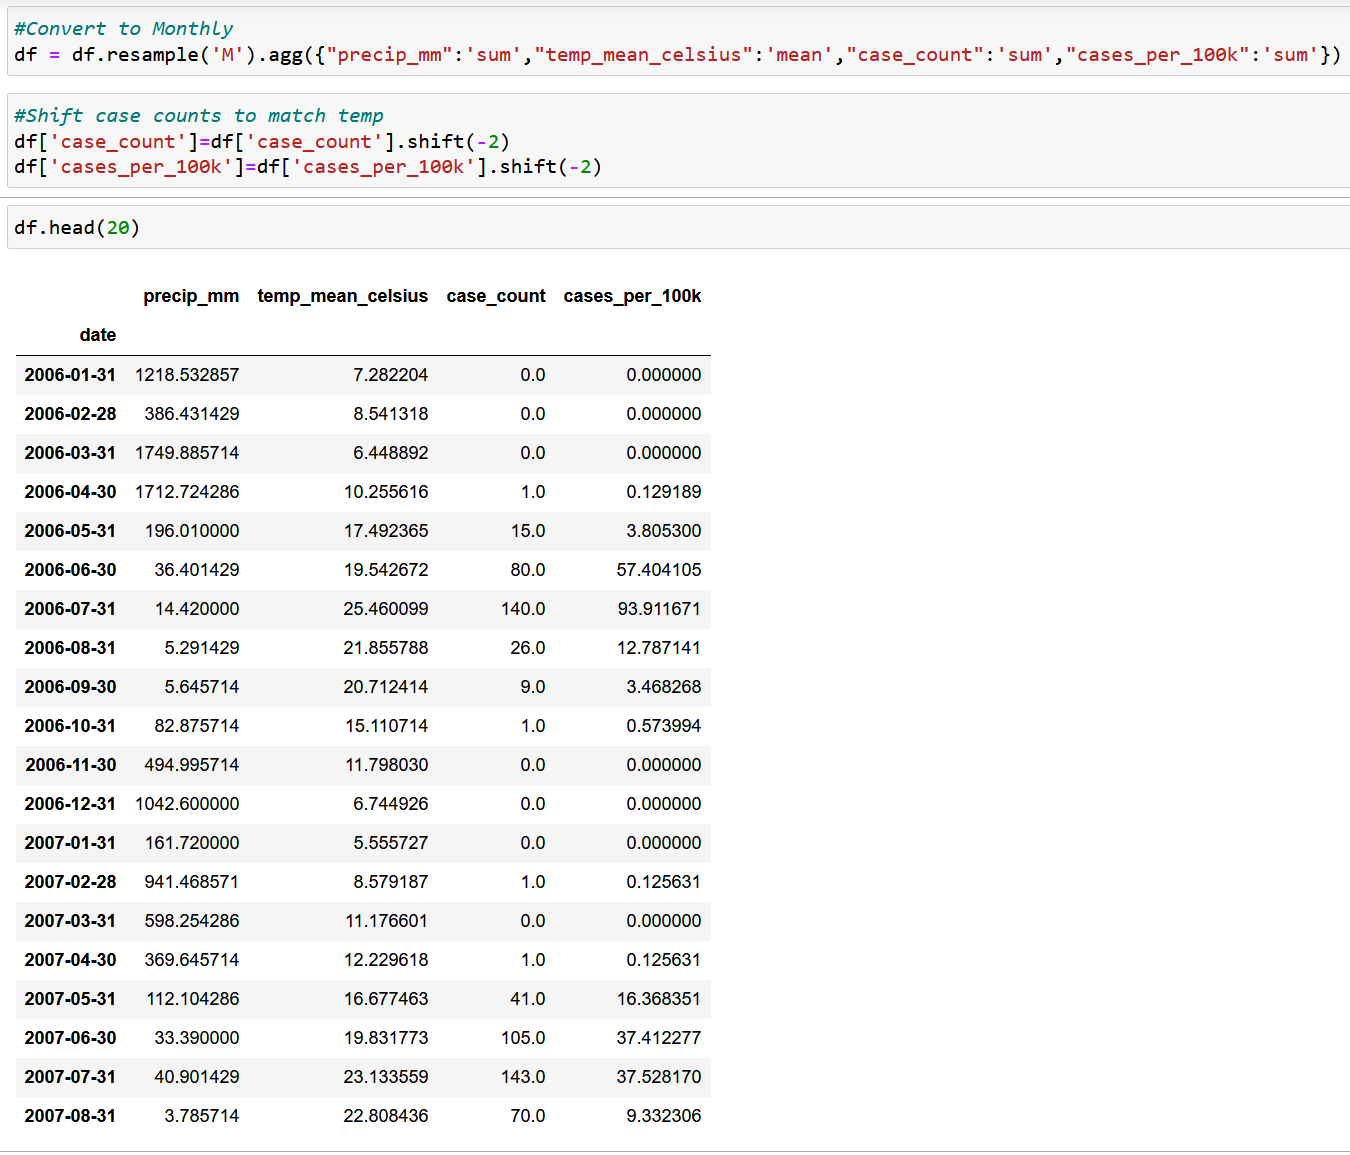Image resolution: width=1350 pixels, height=1155 pixels.
Task: Click the 'date' index header
Action: tap(97, 335)
